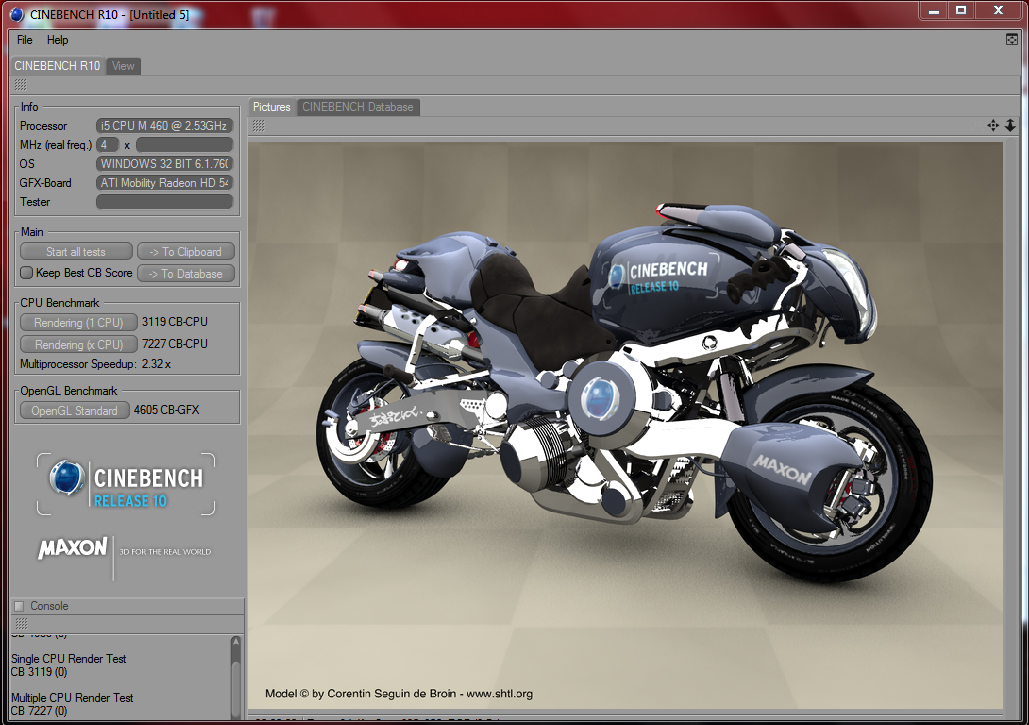
Task: Click the 3119 CB-CPU score text
Action: (x=175, y=322)
